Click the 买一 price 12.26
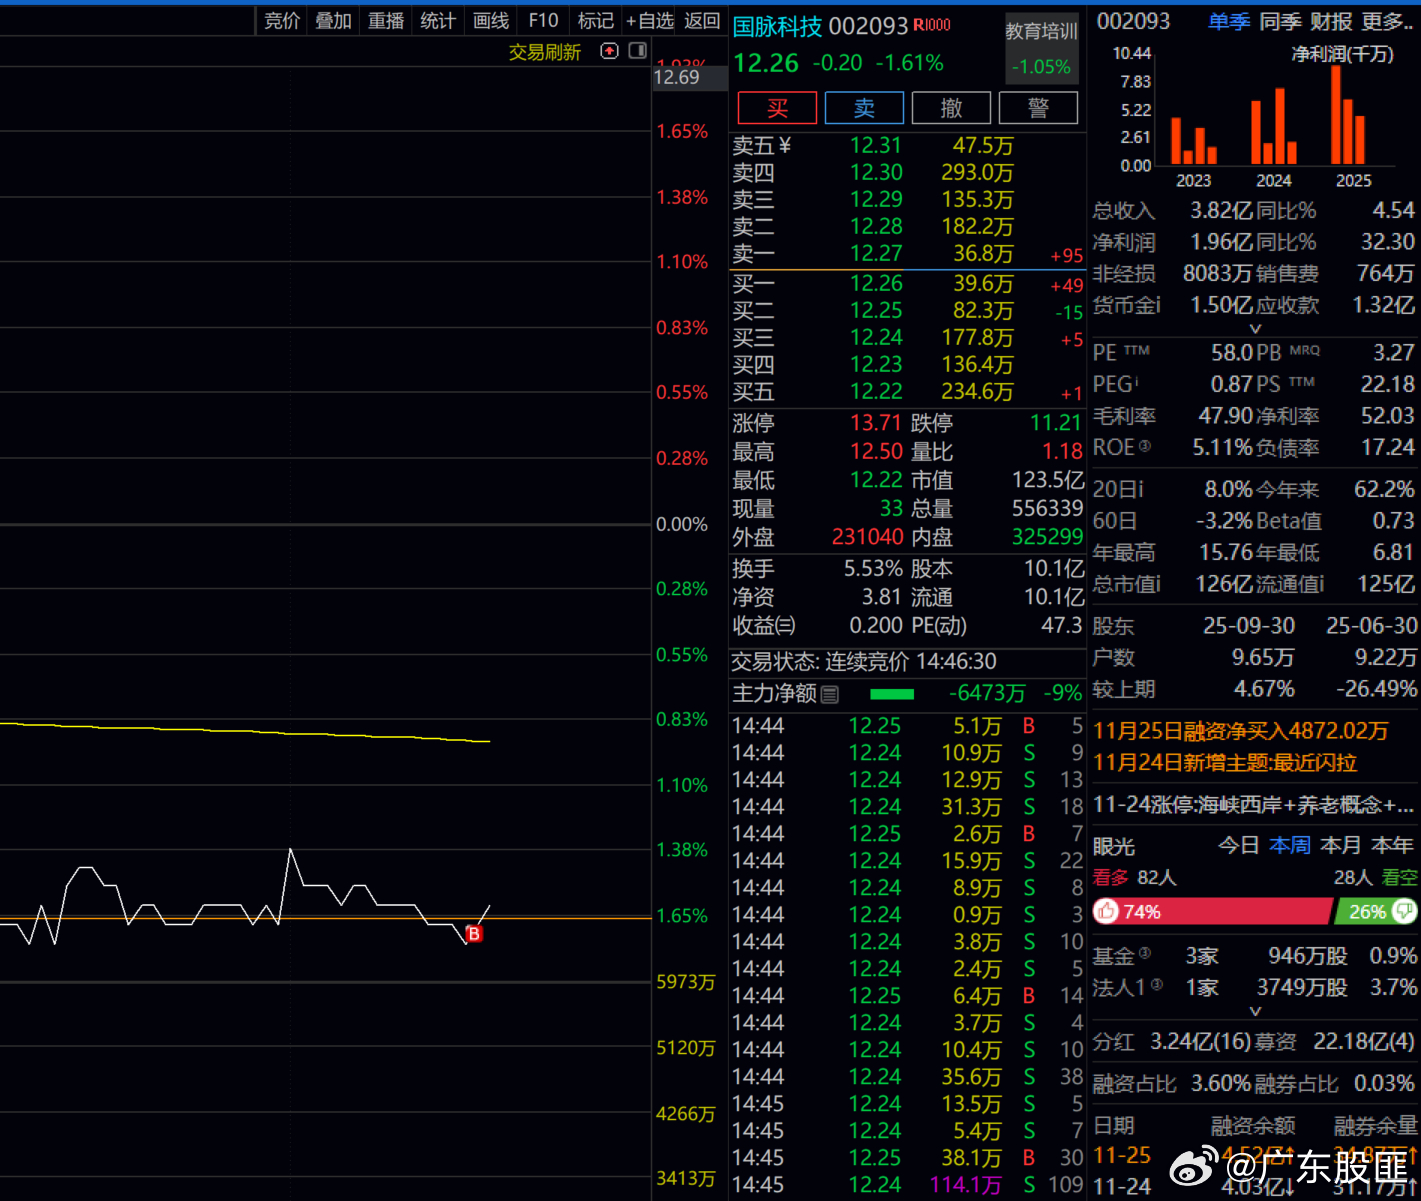 [x=876, y=284]
